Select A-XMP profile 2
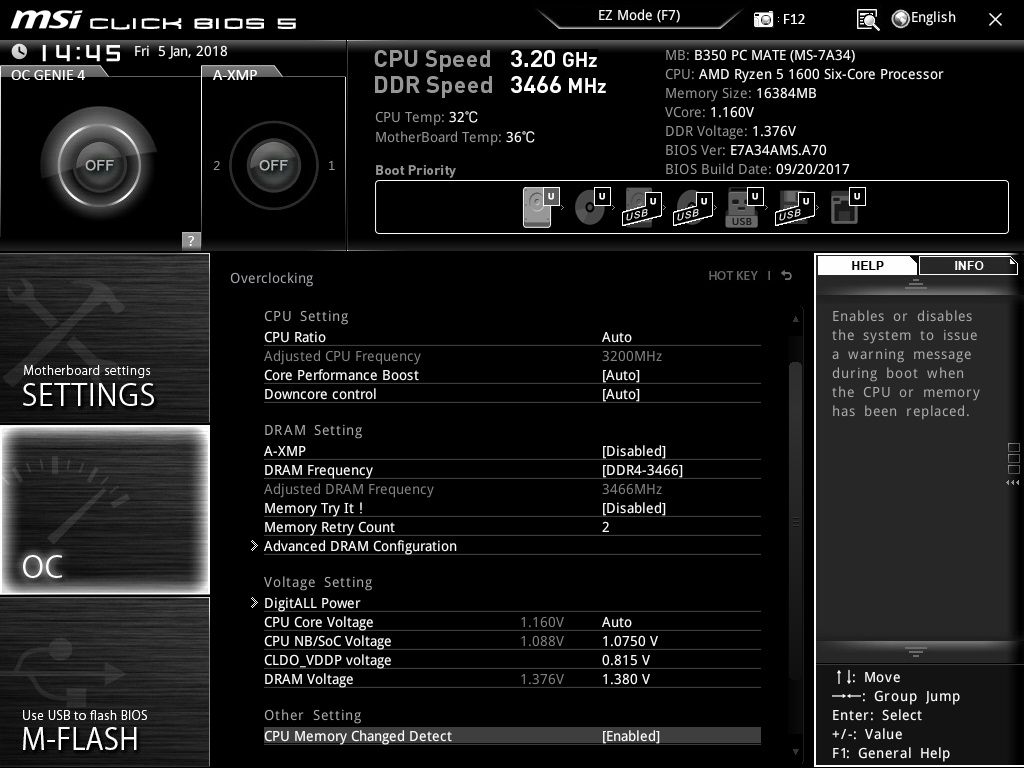Viewport: 1024px width, 768px height. pos(217,166)
